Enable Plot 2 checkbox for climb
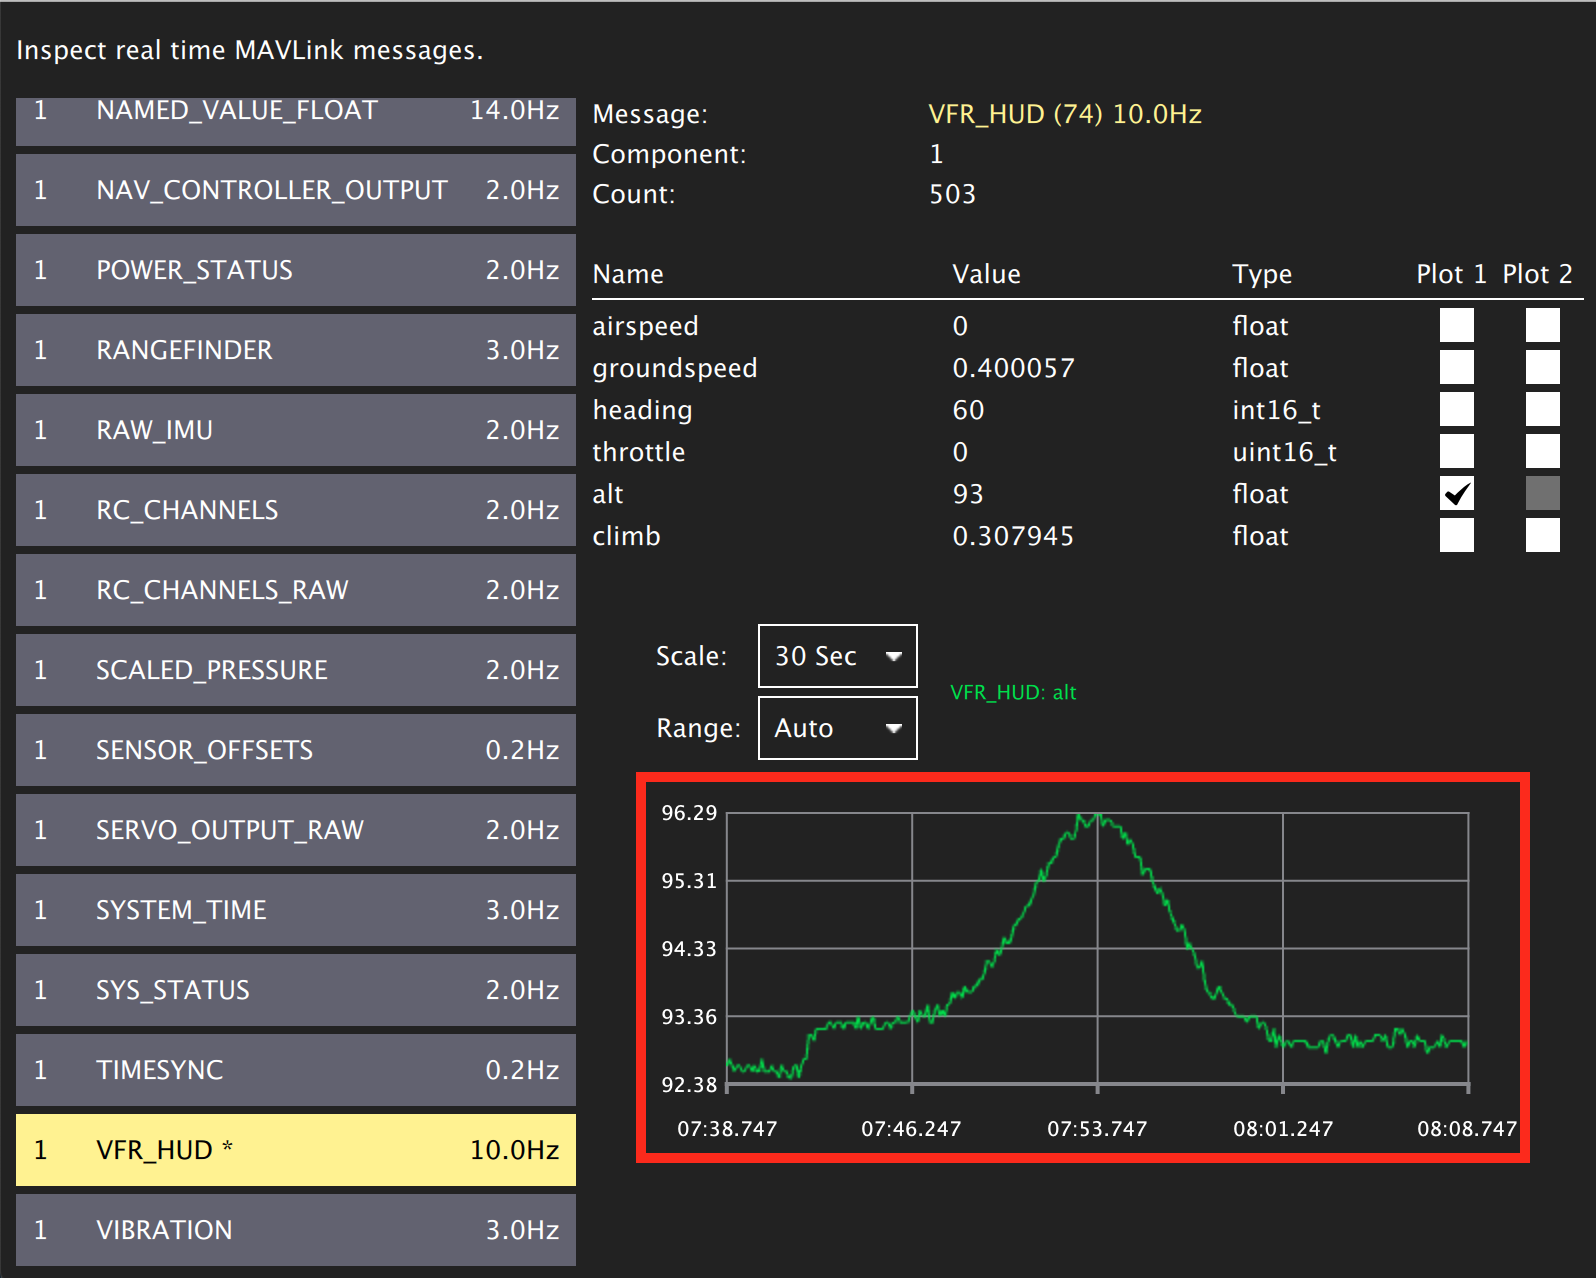Screen dimensions: 1596x1278 1542,536
